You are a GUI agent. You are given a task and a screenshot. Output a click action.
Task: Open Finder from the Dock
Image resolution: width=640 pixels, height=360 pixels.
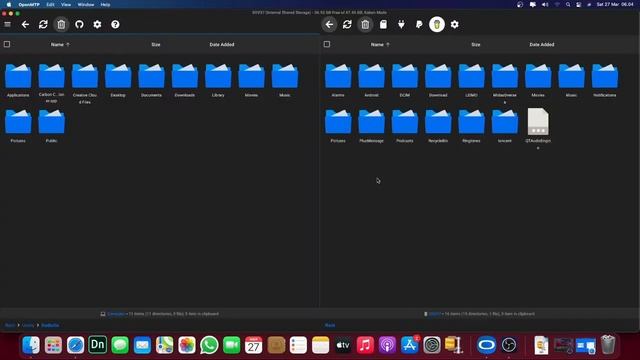click(31, 345)
